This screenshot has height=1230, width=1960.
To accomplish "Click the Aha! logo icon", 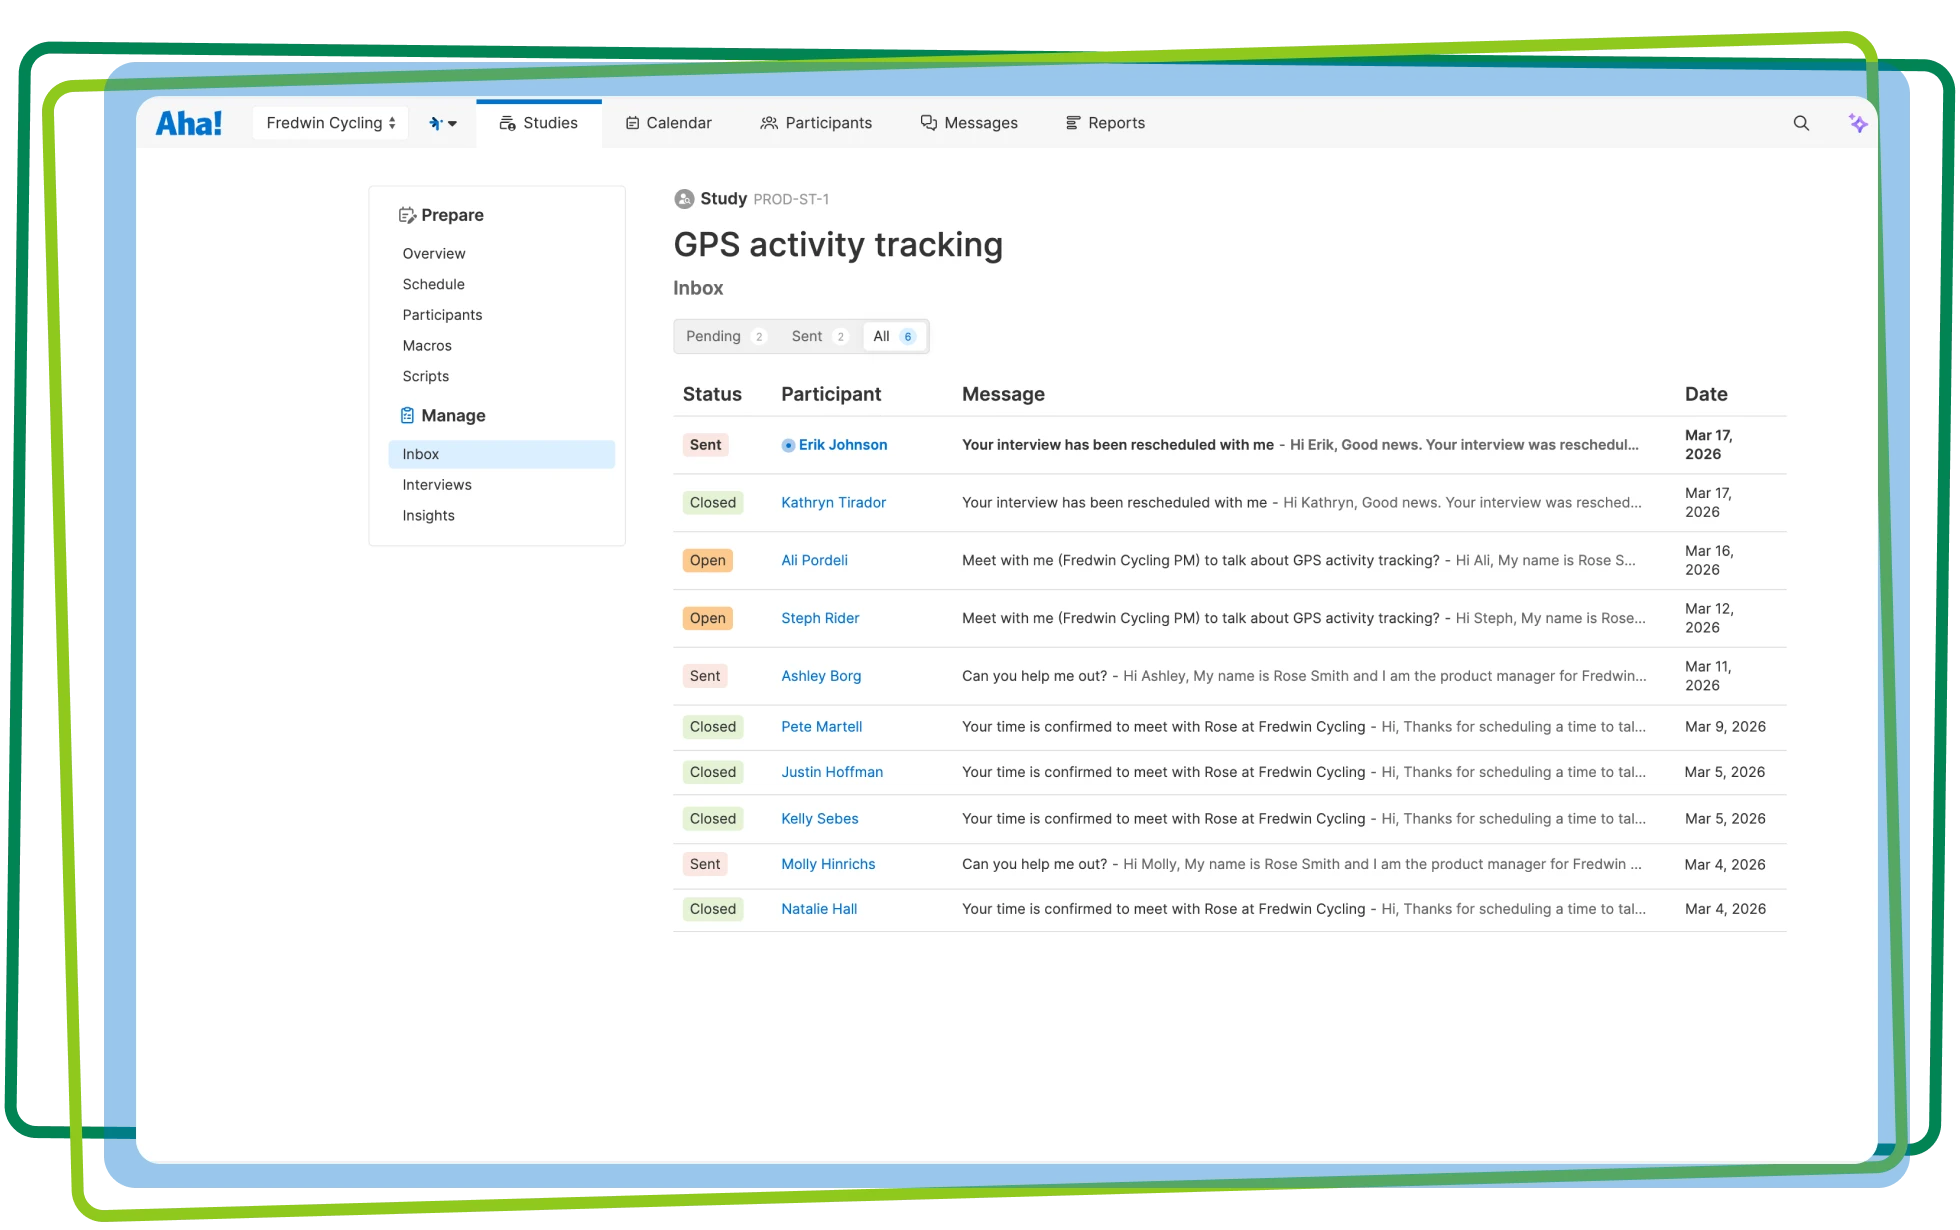I will 188,123.
